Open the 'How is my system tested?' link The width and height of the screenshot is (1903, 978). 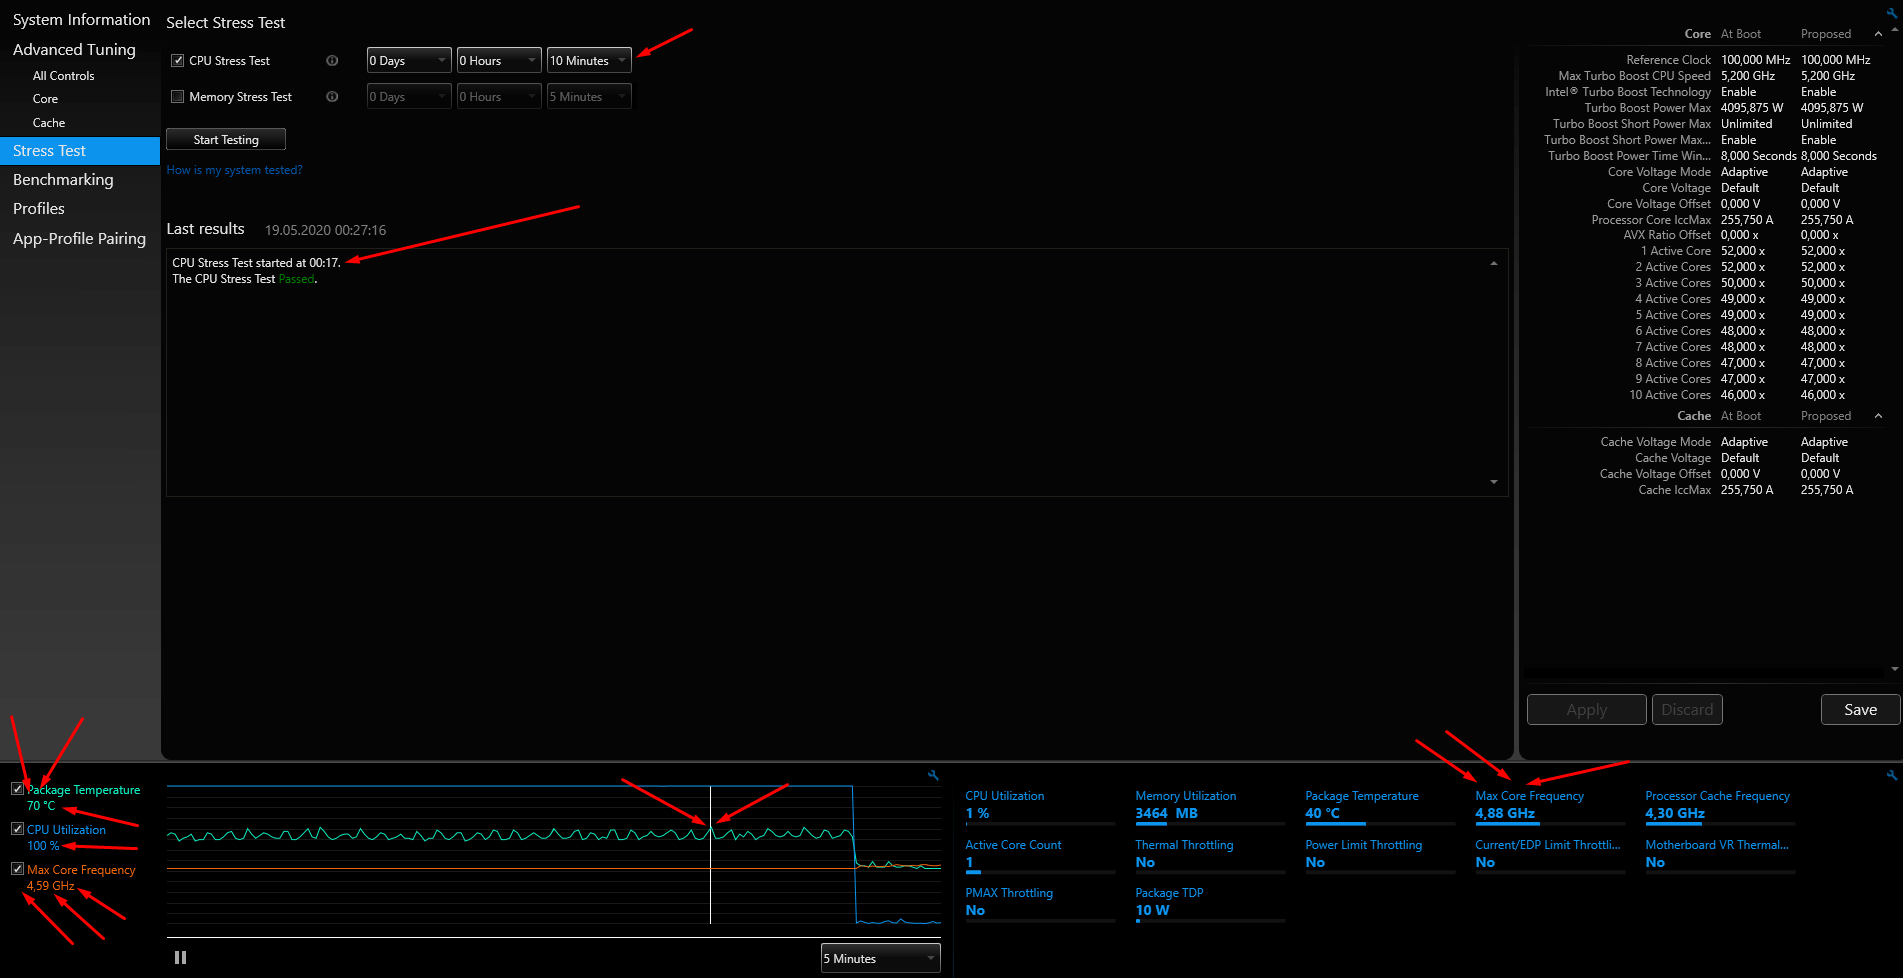pos(234,170)
